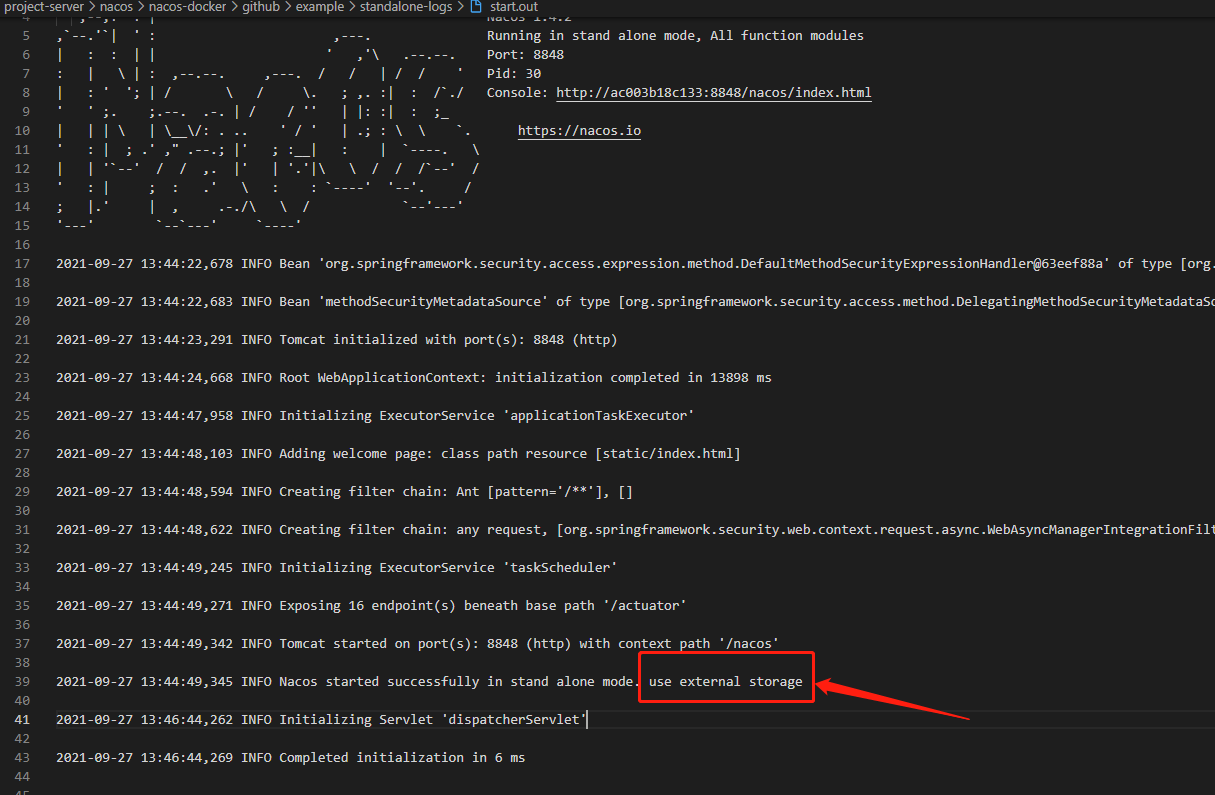This screenshot has width=1215, height=795.
Task: Click the 'Pid: 30' text
Action: click(x=514, y=74)
